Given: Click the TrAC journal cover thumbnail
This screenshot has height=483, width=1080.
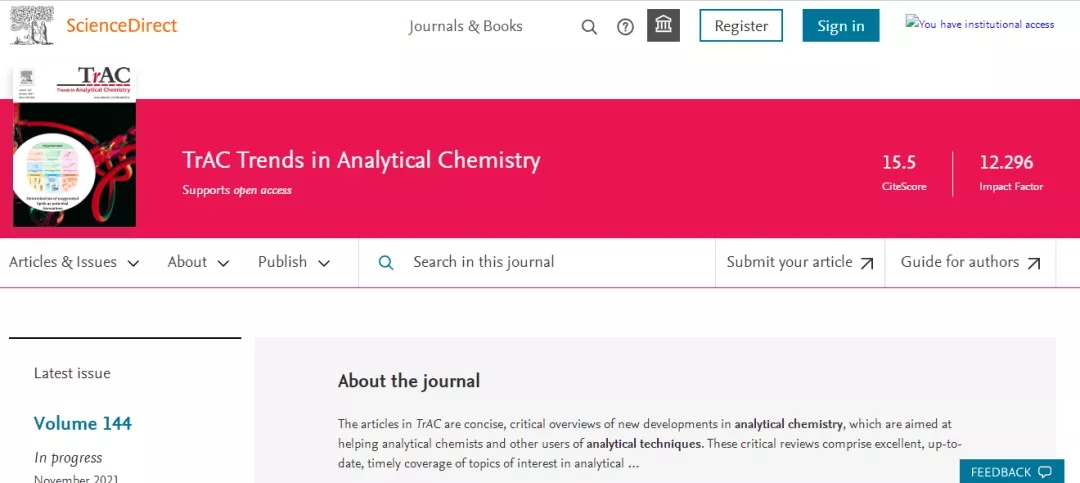Looking at the screenshot, I should [74, 146].
